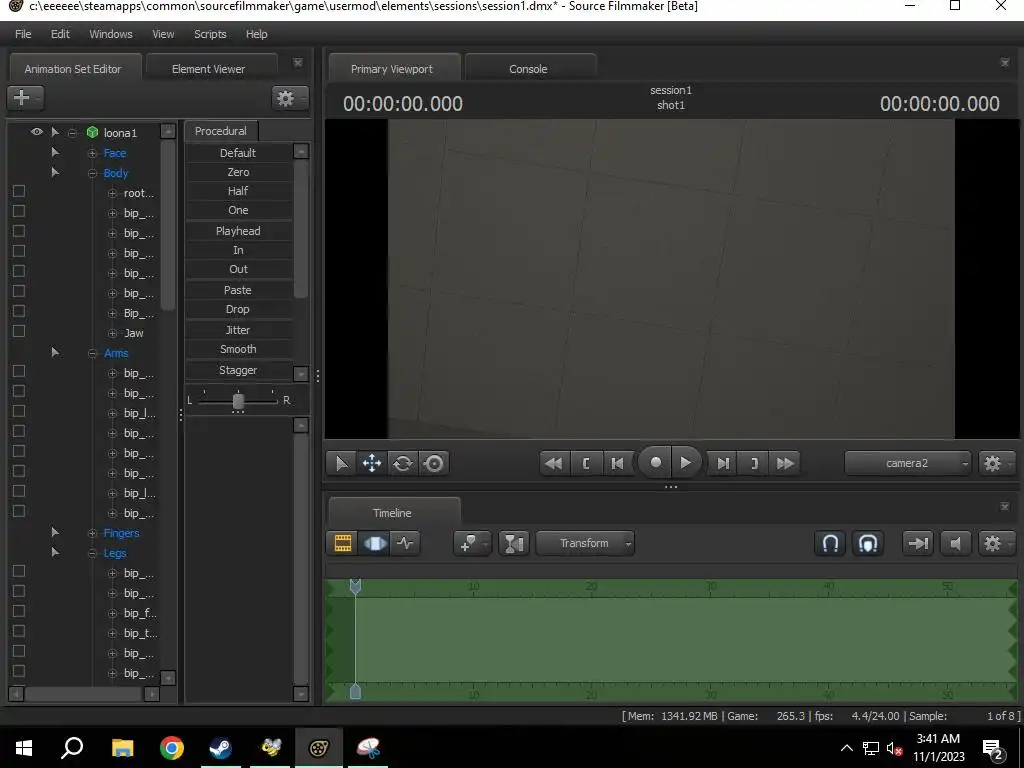Click the ripple edit arrow icon
This screenshot has height=768, width=1024.
click(x=918, y=543)
